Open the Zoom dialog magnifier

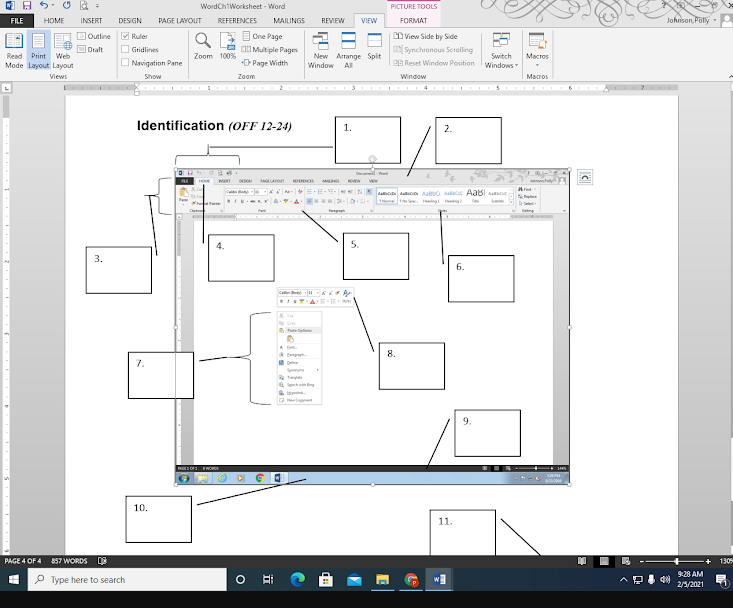203,46
